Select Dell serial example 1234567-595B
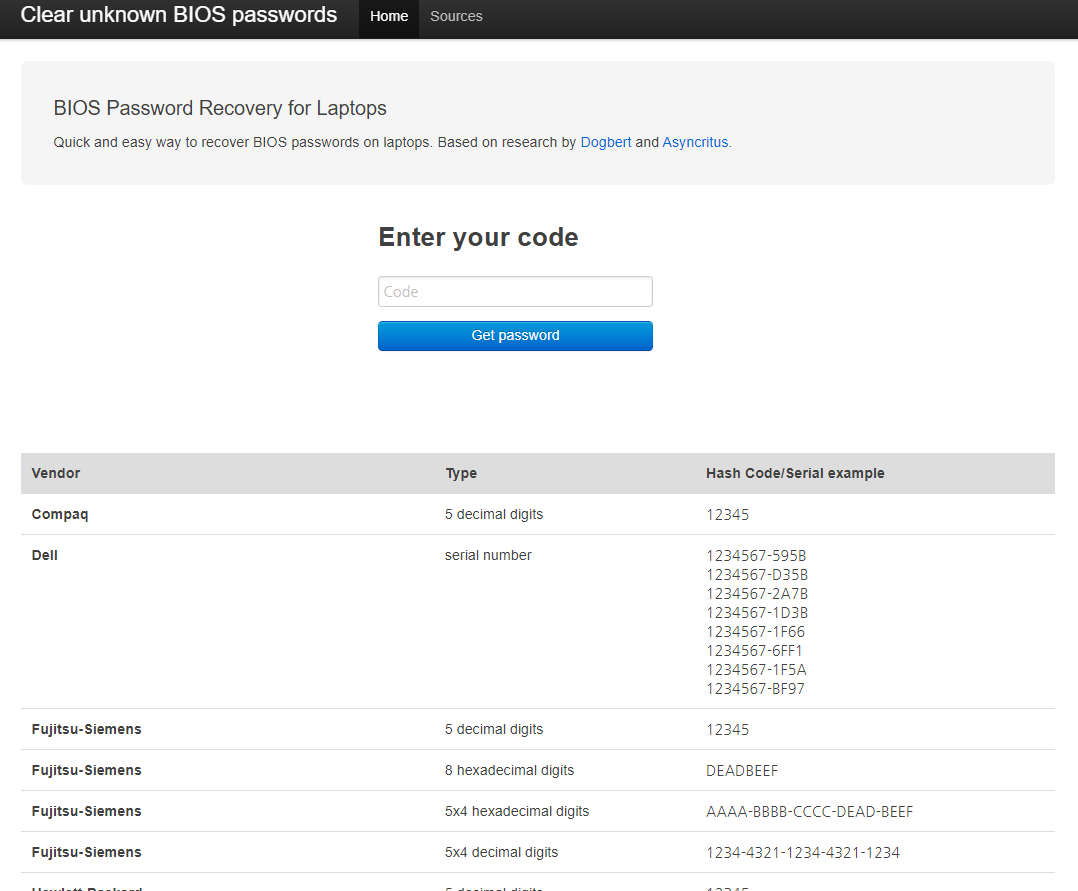 (756, 556)
